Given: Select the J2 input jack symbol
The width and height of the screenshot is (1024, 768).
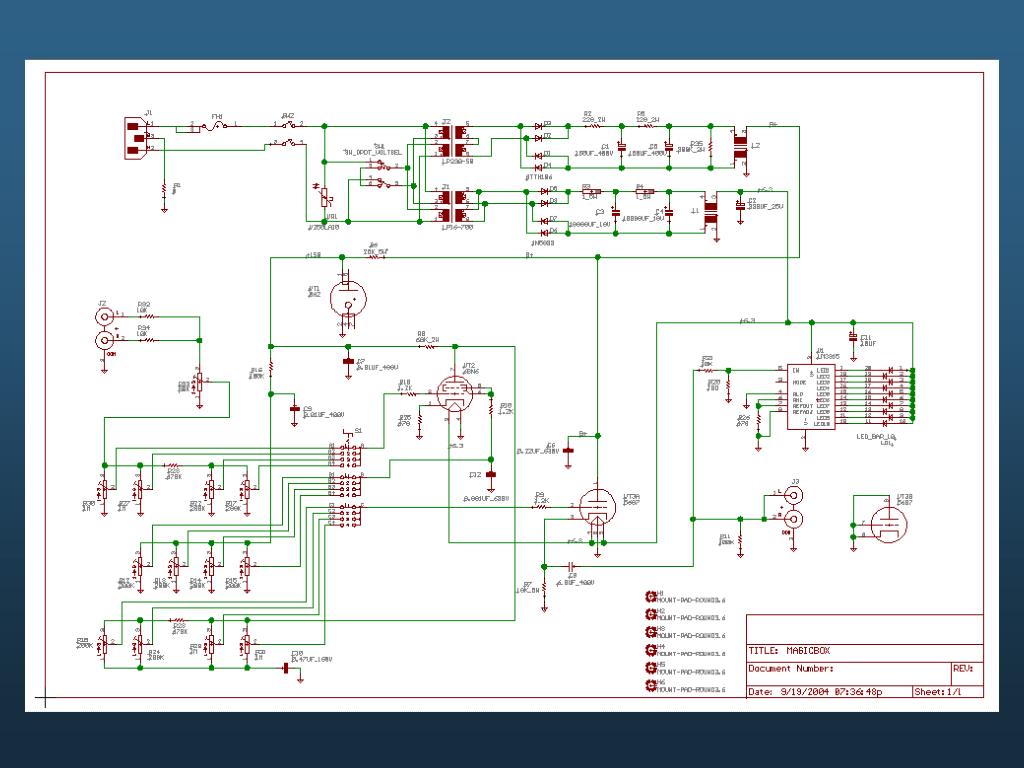Looking at the screenshot, I should point(104,328).
